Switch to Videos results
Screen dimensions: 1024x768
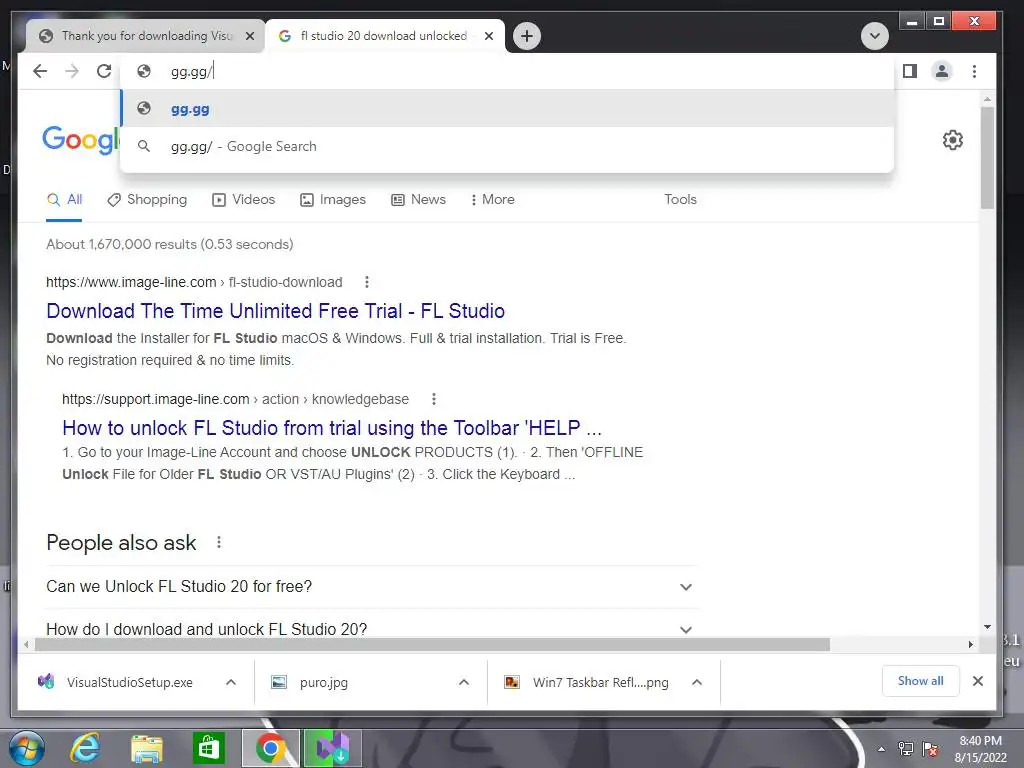click(x=244, y=200)
